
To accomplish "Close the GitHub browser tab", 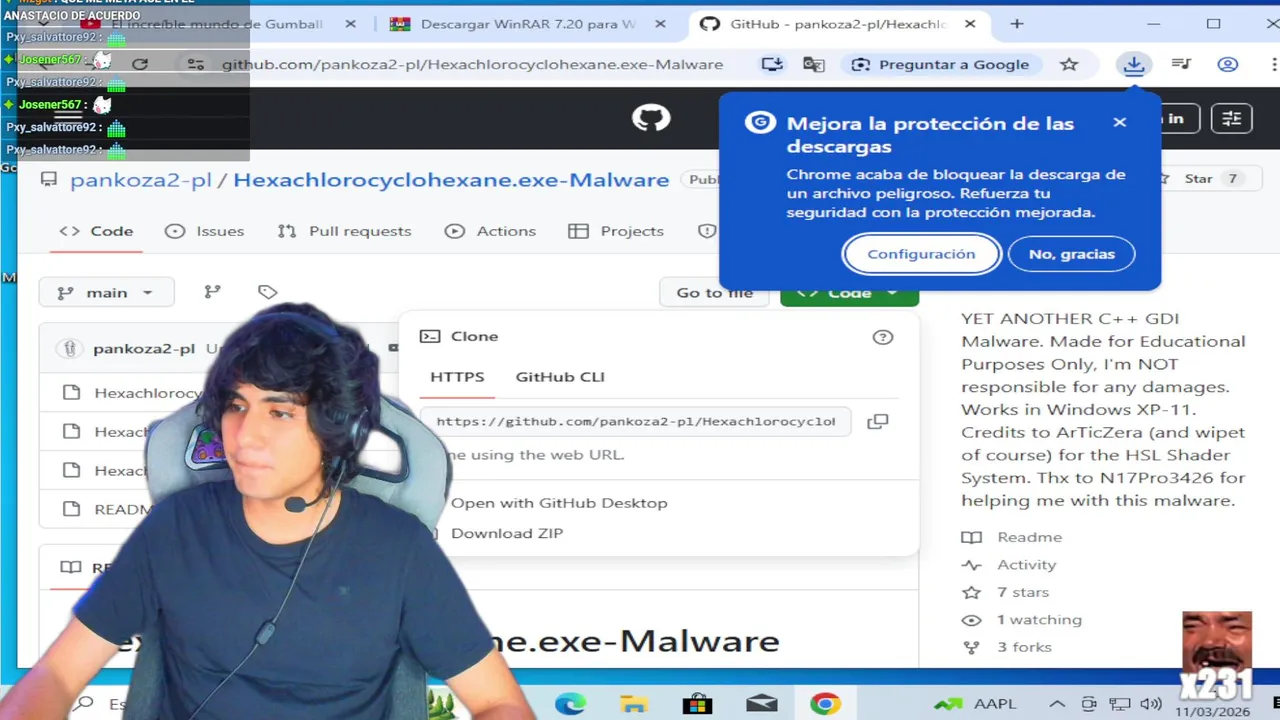I will (x=970, y=24).
